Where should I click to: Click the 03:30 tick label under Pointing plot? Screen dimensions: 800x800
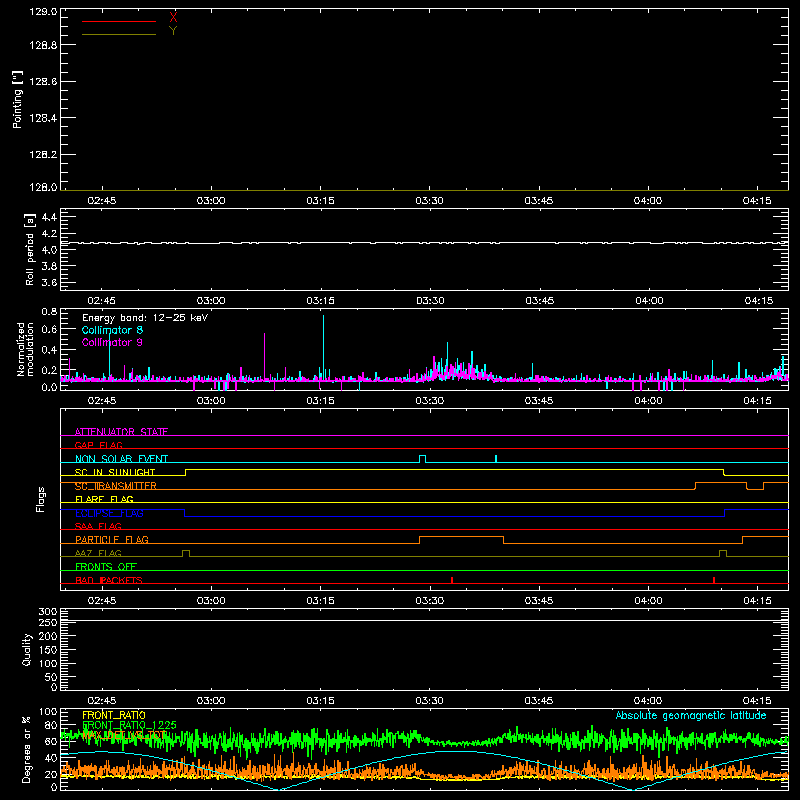point(429,201)
